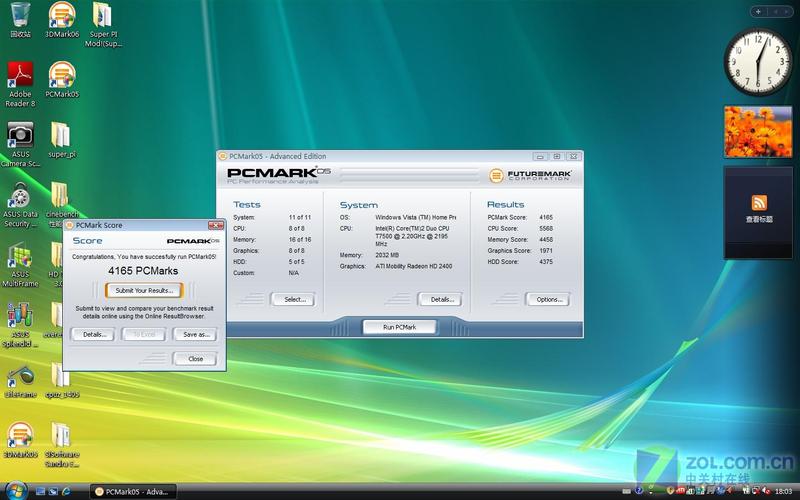This screenshot has height=500, width=800.
Task: Open the analog clock sidebar gadget
Action: click(758, 61)
